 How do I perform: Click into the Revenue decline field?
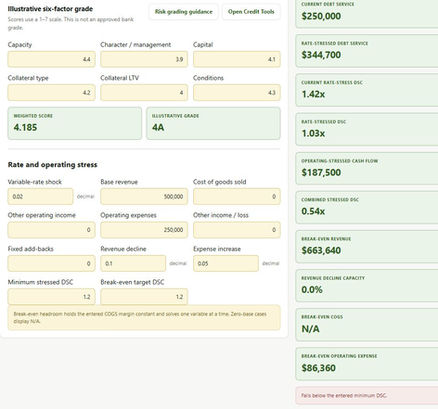tap(133, 263)
